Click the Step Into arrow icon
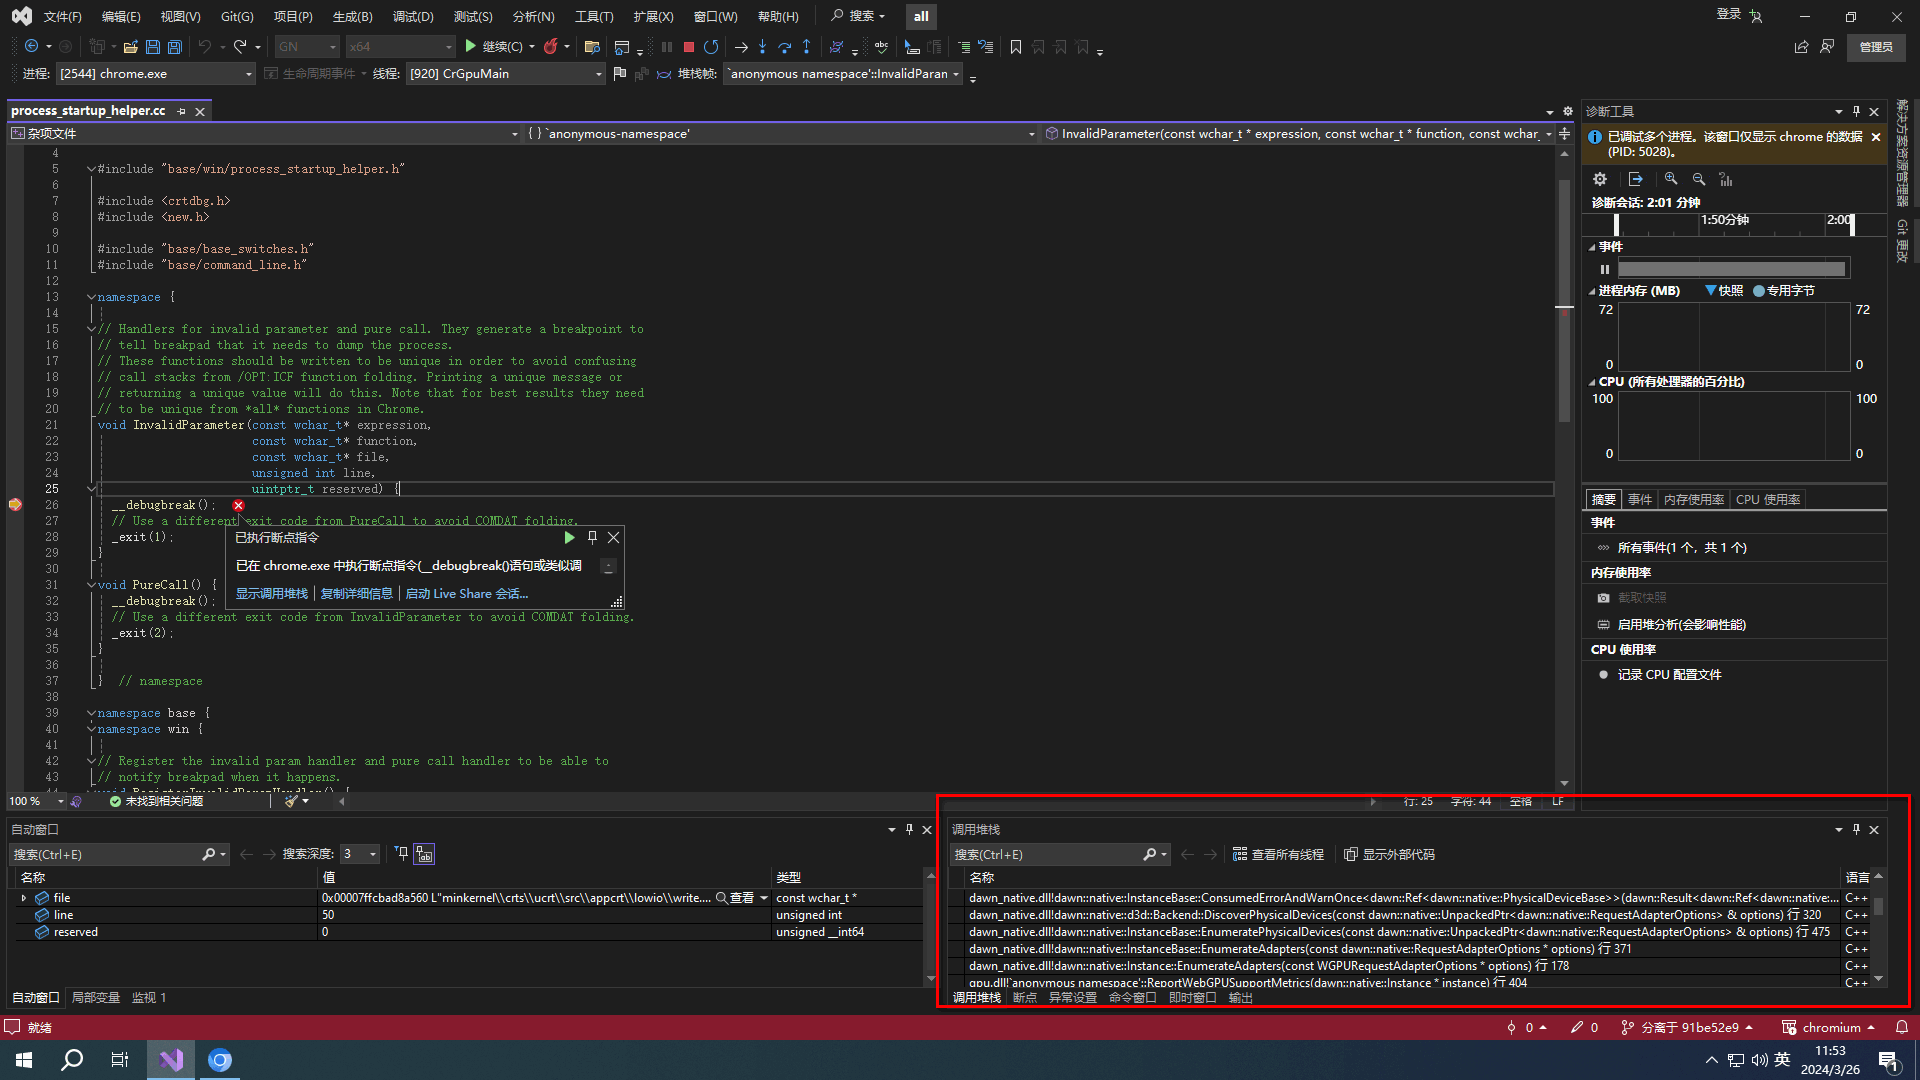 point(762,47)
